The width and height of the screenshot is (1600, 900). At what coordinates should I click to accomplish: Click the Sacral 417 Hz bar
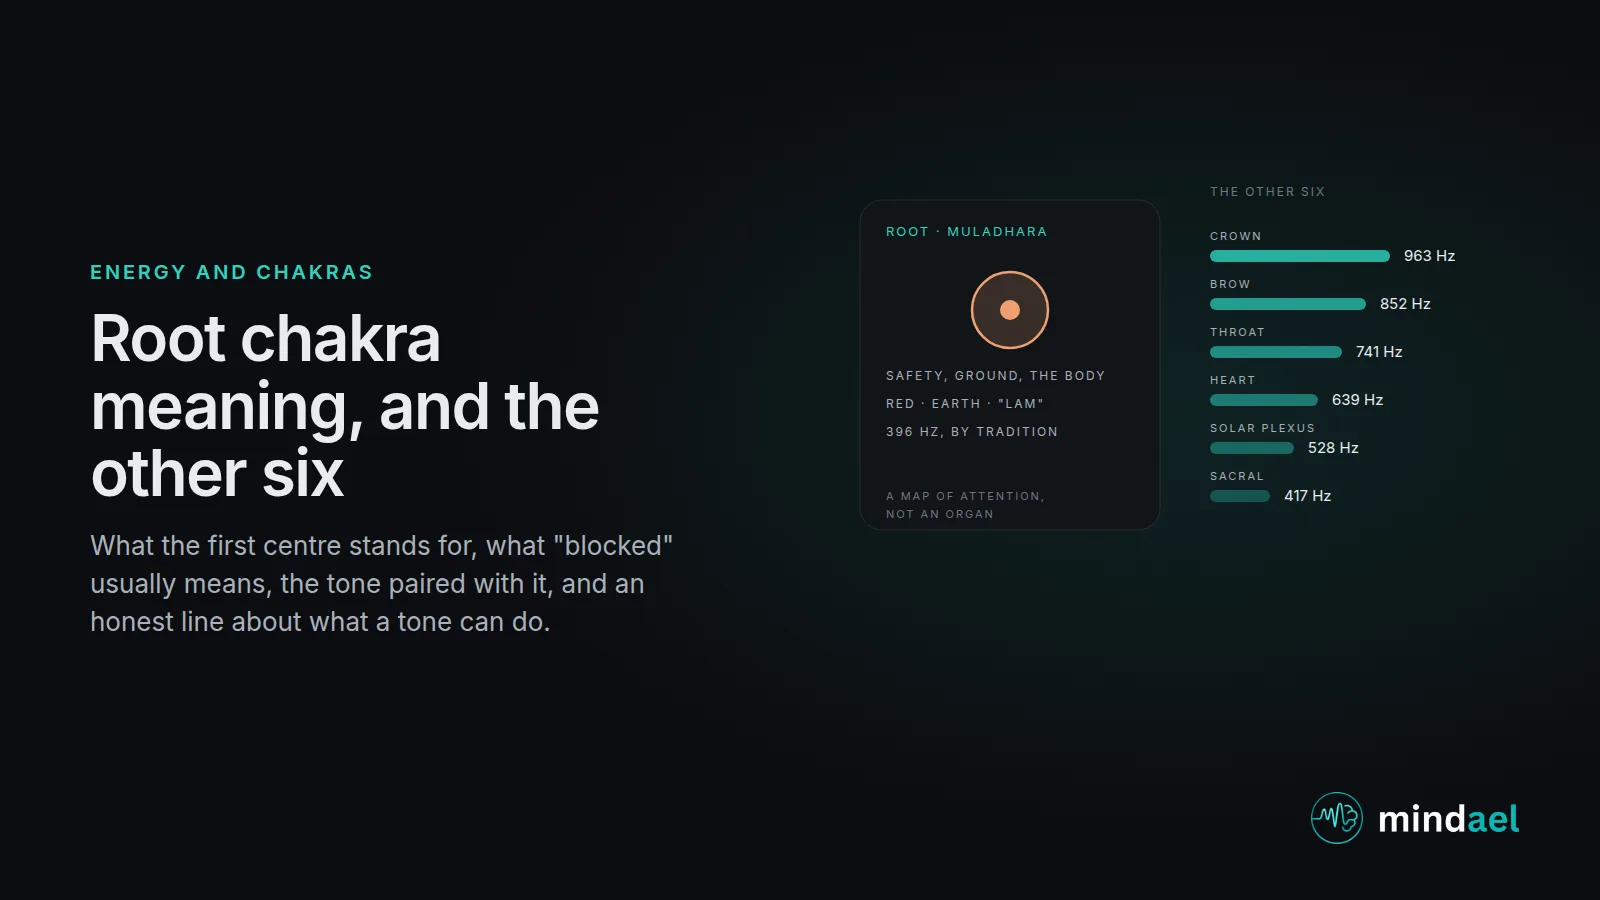click(1240, 496)
